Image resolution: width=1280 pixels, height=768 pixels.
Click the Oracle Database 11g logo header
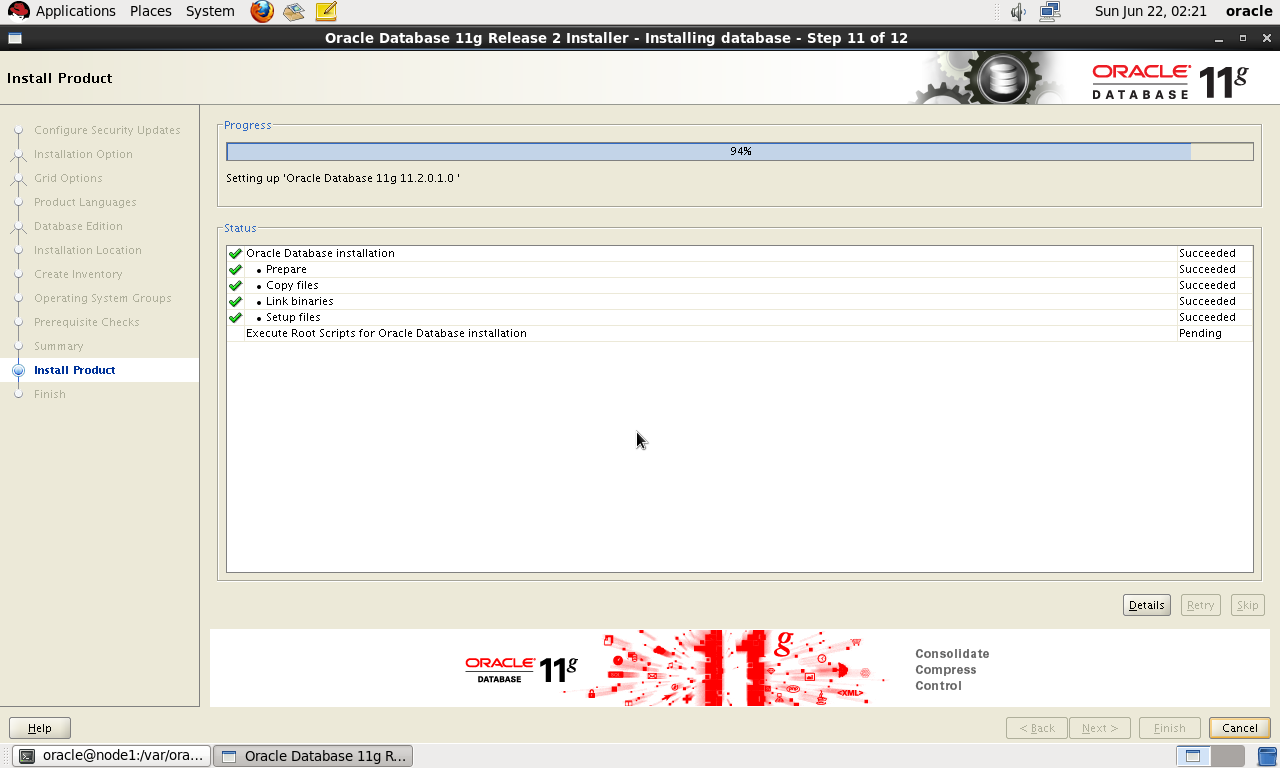(x=1170, y=80)
